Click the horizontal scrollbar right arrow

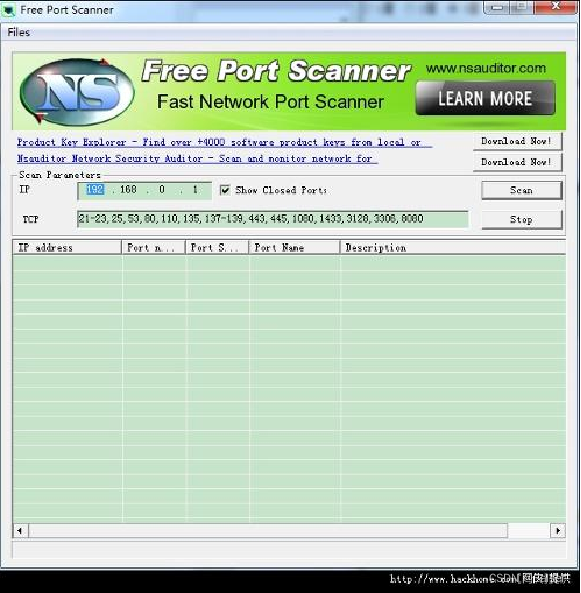558,531
